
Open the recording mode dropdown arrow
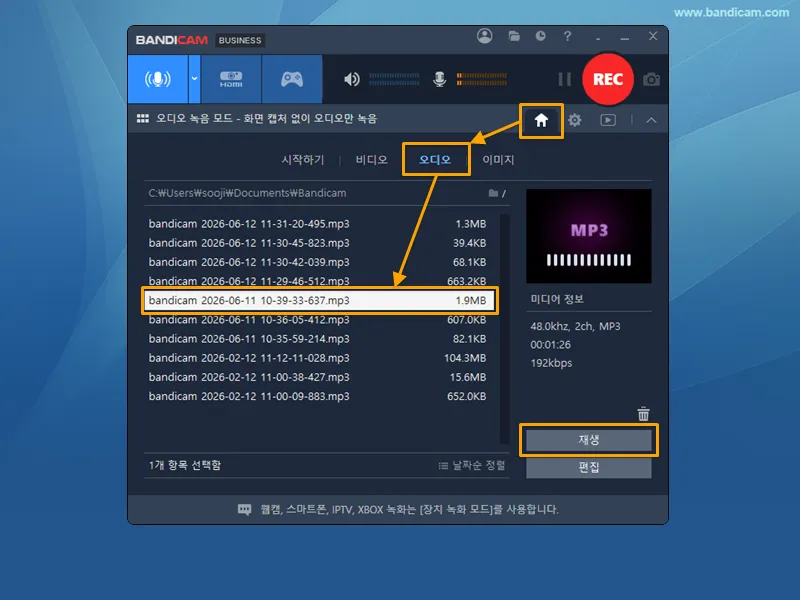pos(194,79)
